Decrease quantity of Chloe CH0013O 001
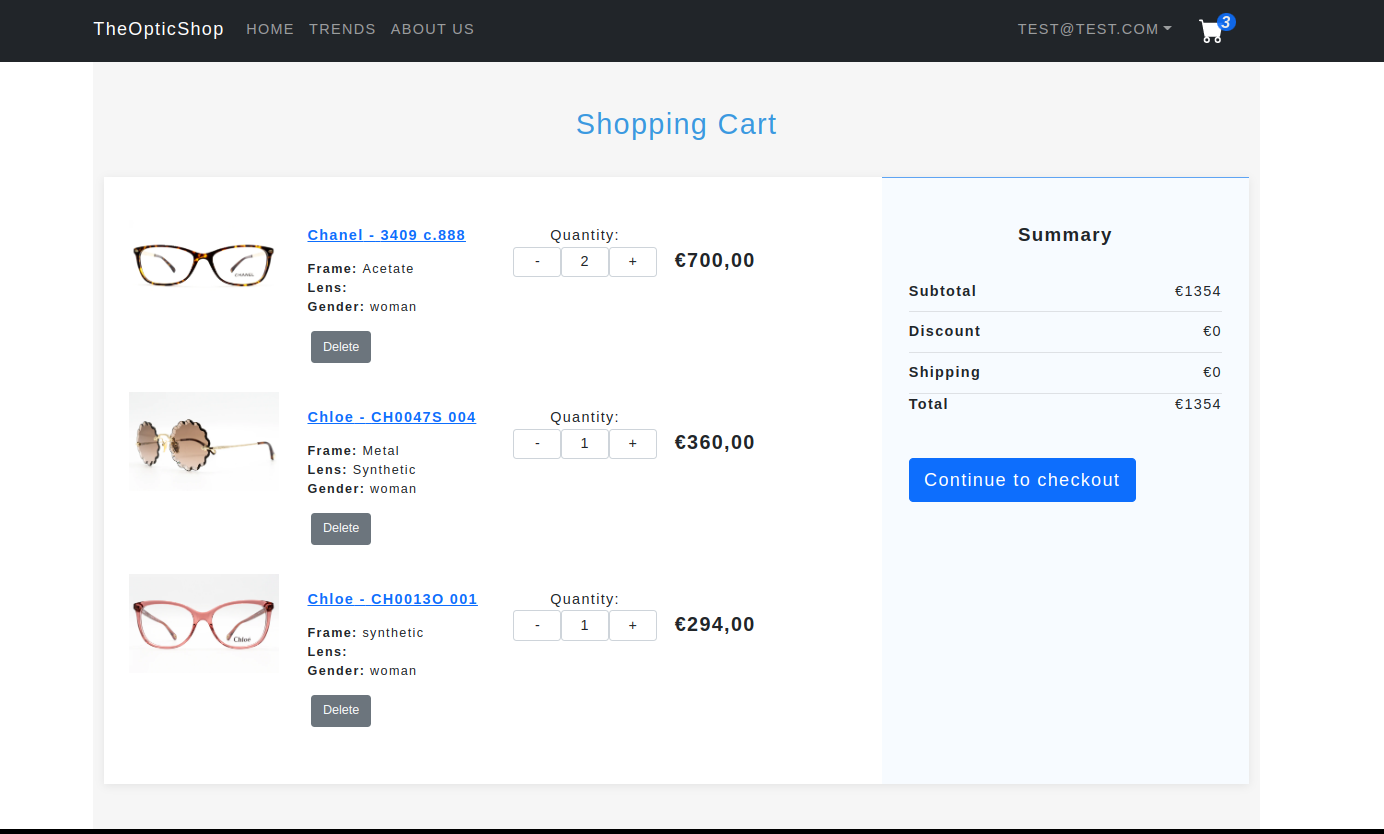The height and width of the screenshot is (834, 1384). pos(537,625)
